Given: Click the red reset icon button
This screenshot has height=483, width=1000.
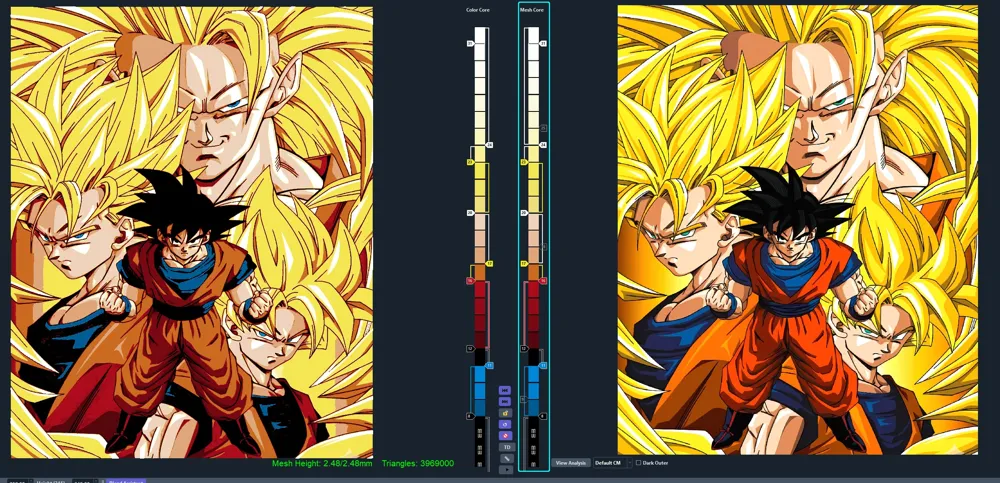Looking at the screenshot, I should [504, 436].
